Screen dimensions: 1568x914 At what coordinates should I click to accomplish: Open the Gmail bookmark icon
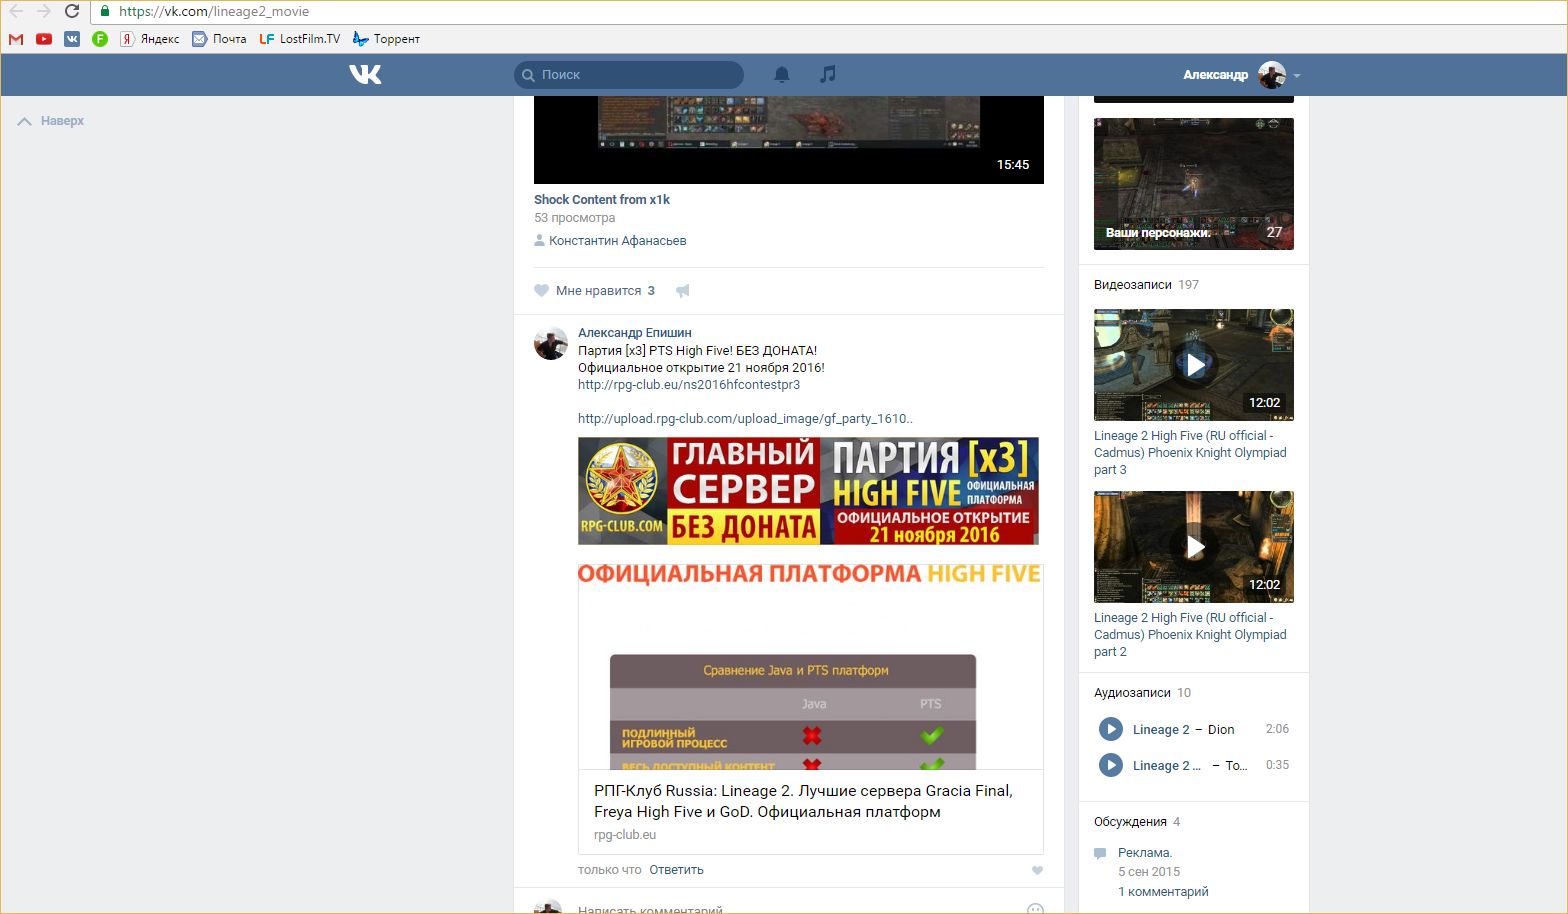(16, 39)
